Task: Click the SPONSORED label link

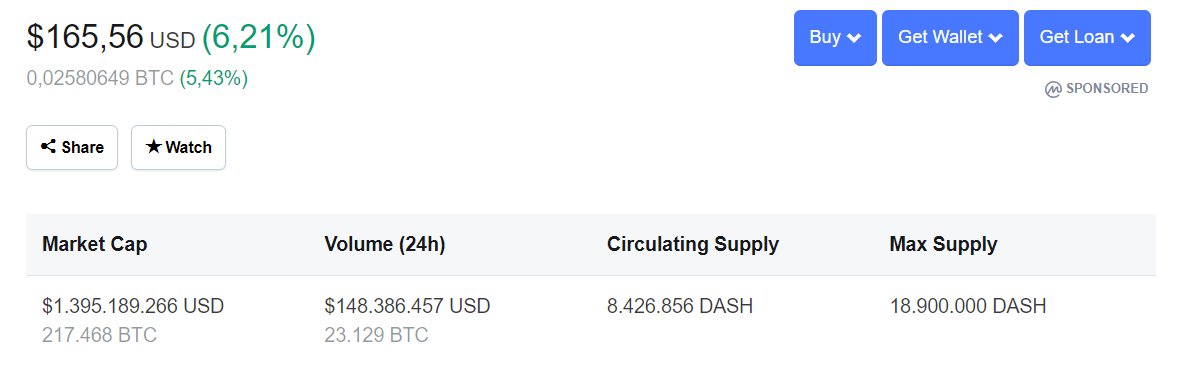Action: point(1107,89)
